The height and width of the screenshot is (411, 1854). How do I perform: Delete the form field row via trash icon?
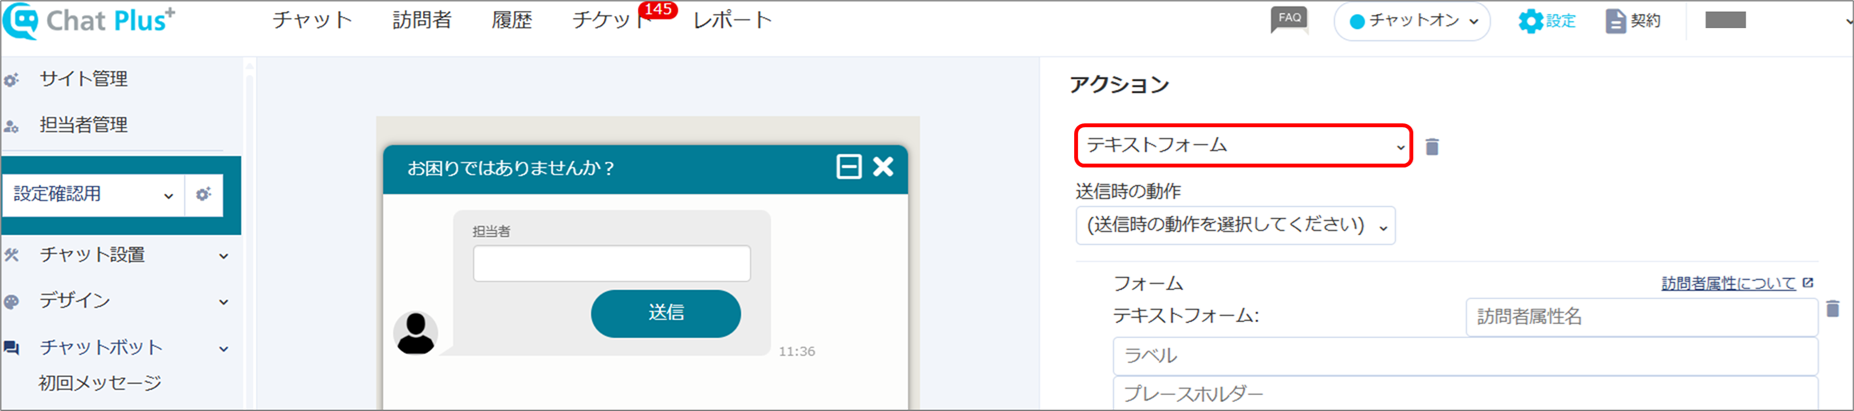coord(1832,309)
